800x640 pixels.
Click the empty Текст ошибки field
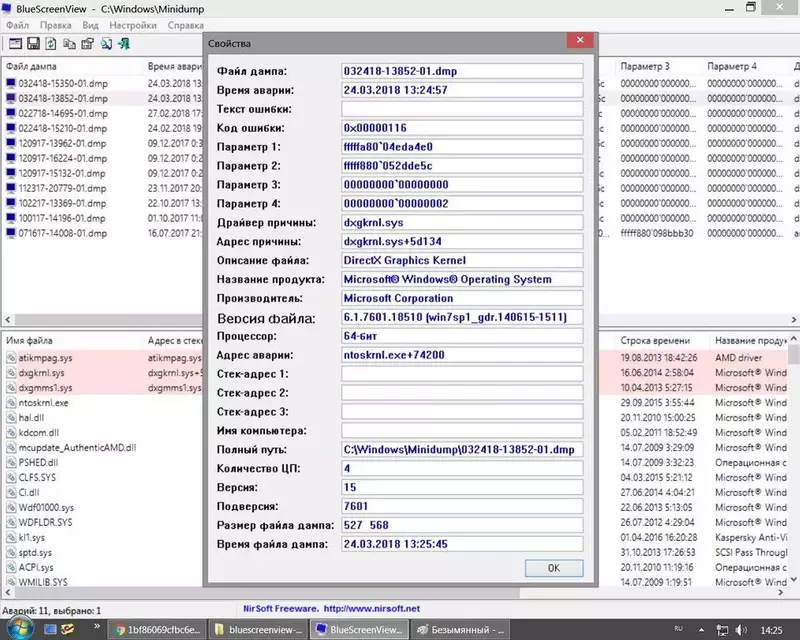tap(462, 109)
